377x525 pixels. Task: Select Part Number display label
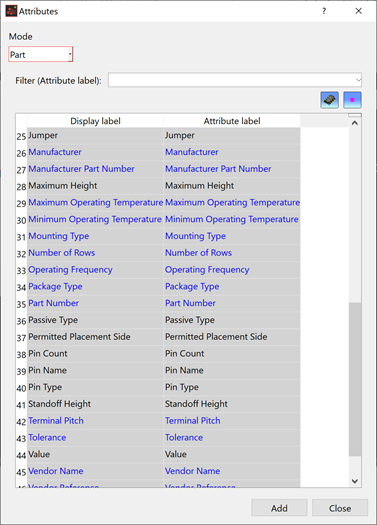pos(95,303)
